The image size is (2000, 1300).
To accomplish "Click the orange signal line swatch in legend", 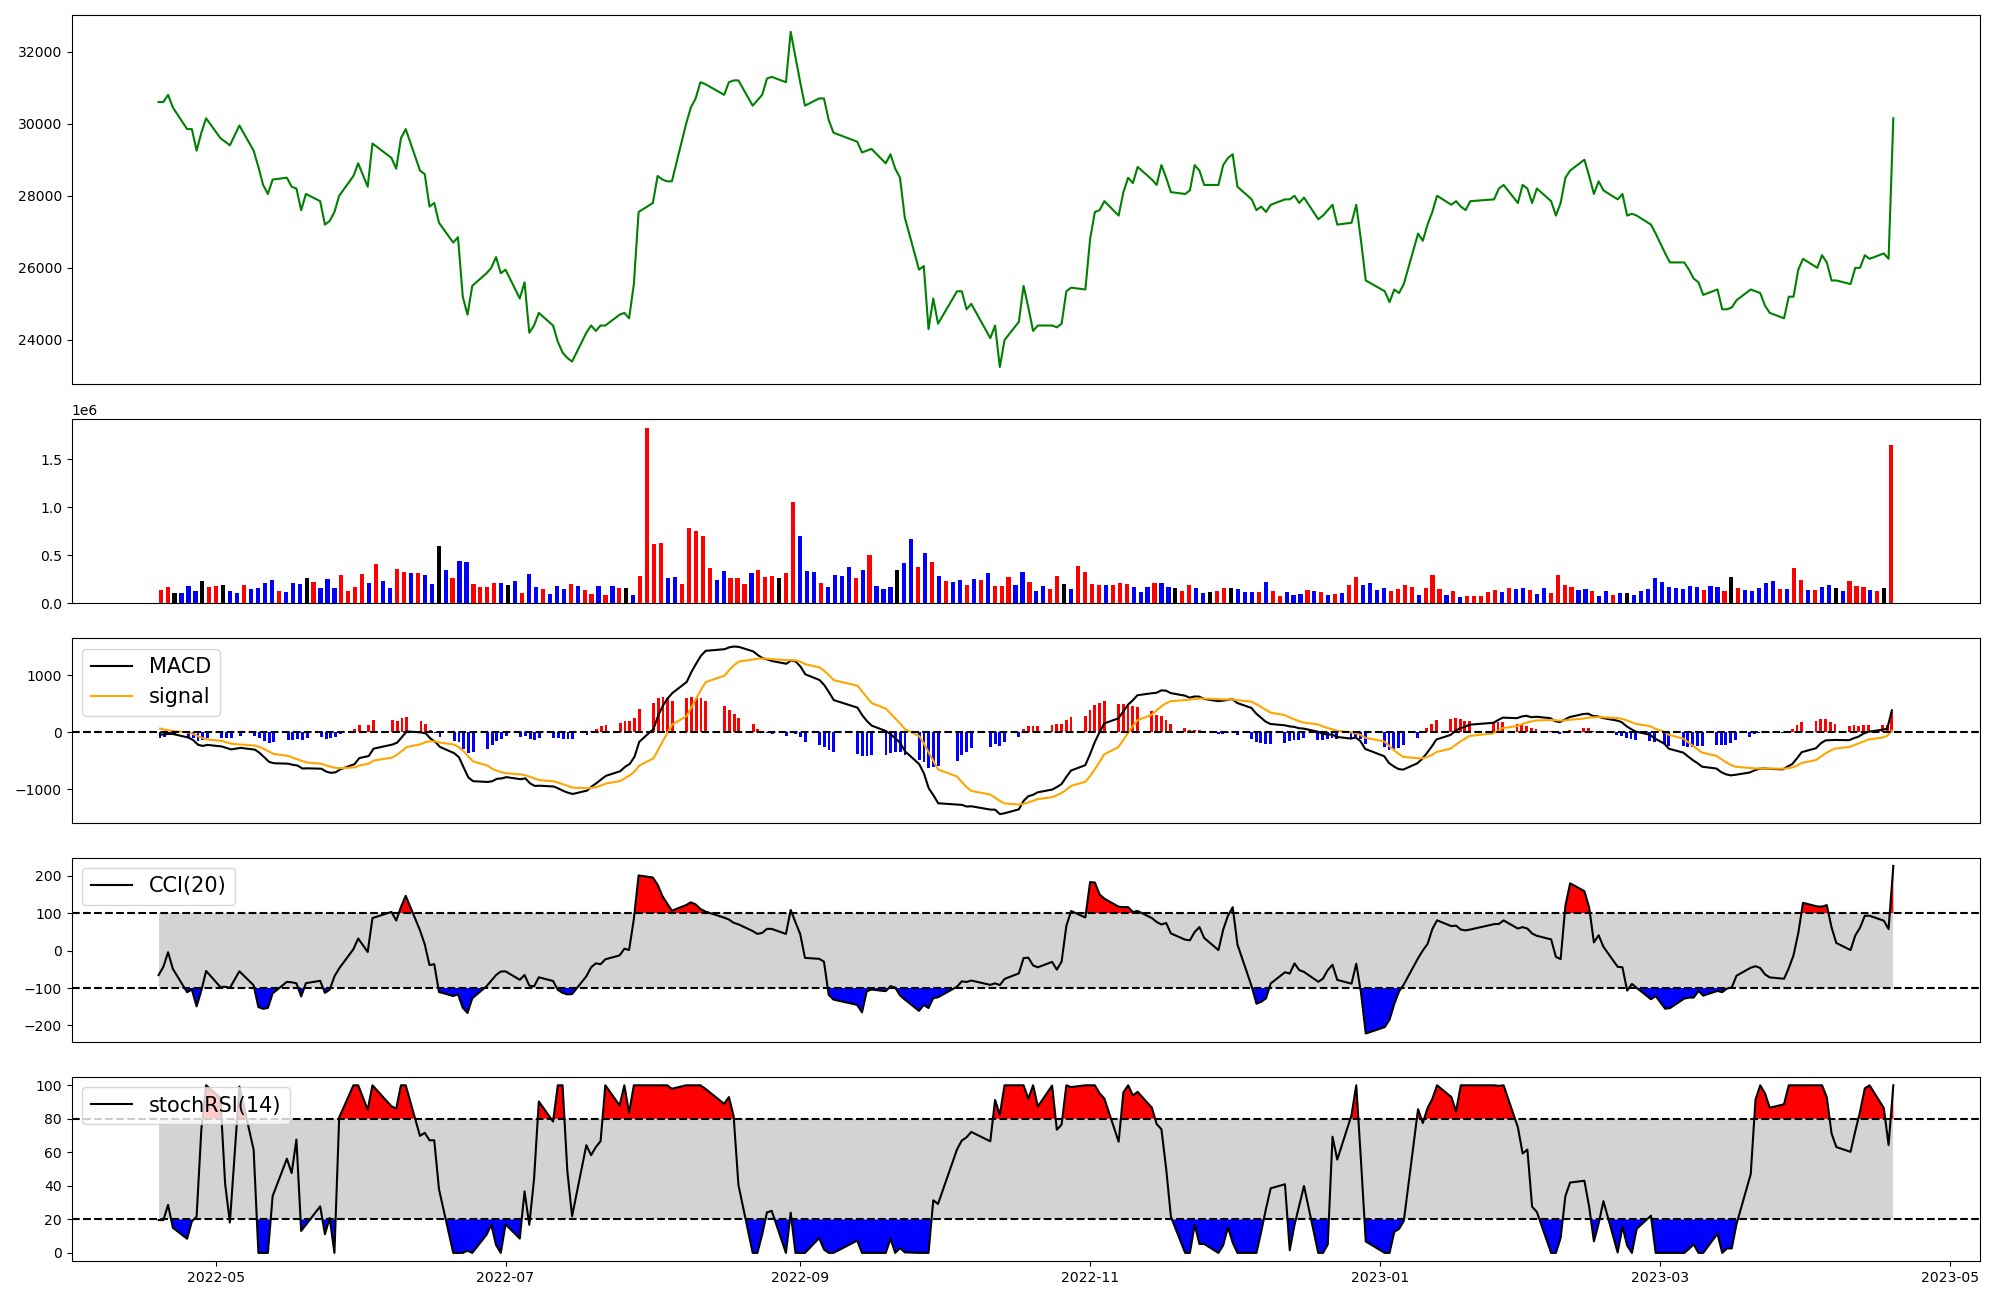I will click(110, 696).
